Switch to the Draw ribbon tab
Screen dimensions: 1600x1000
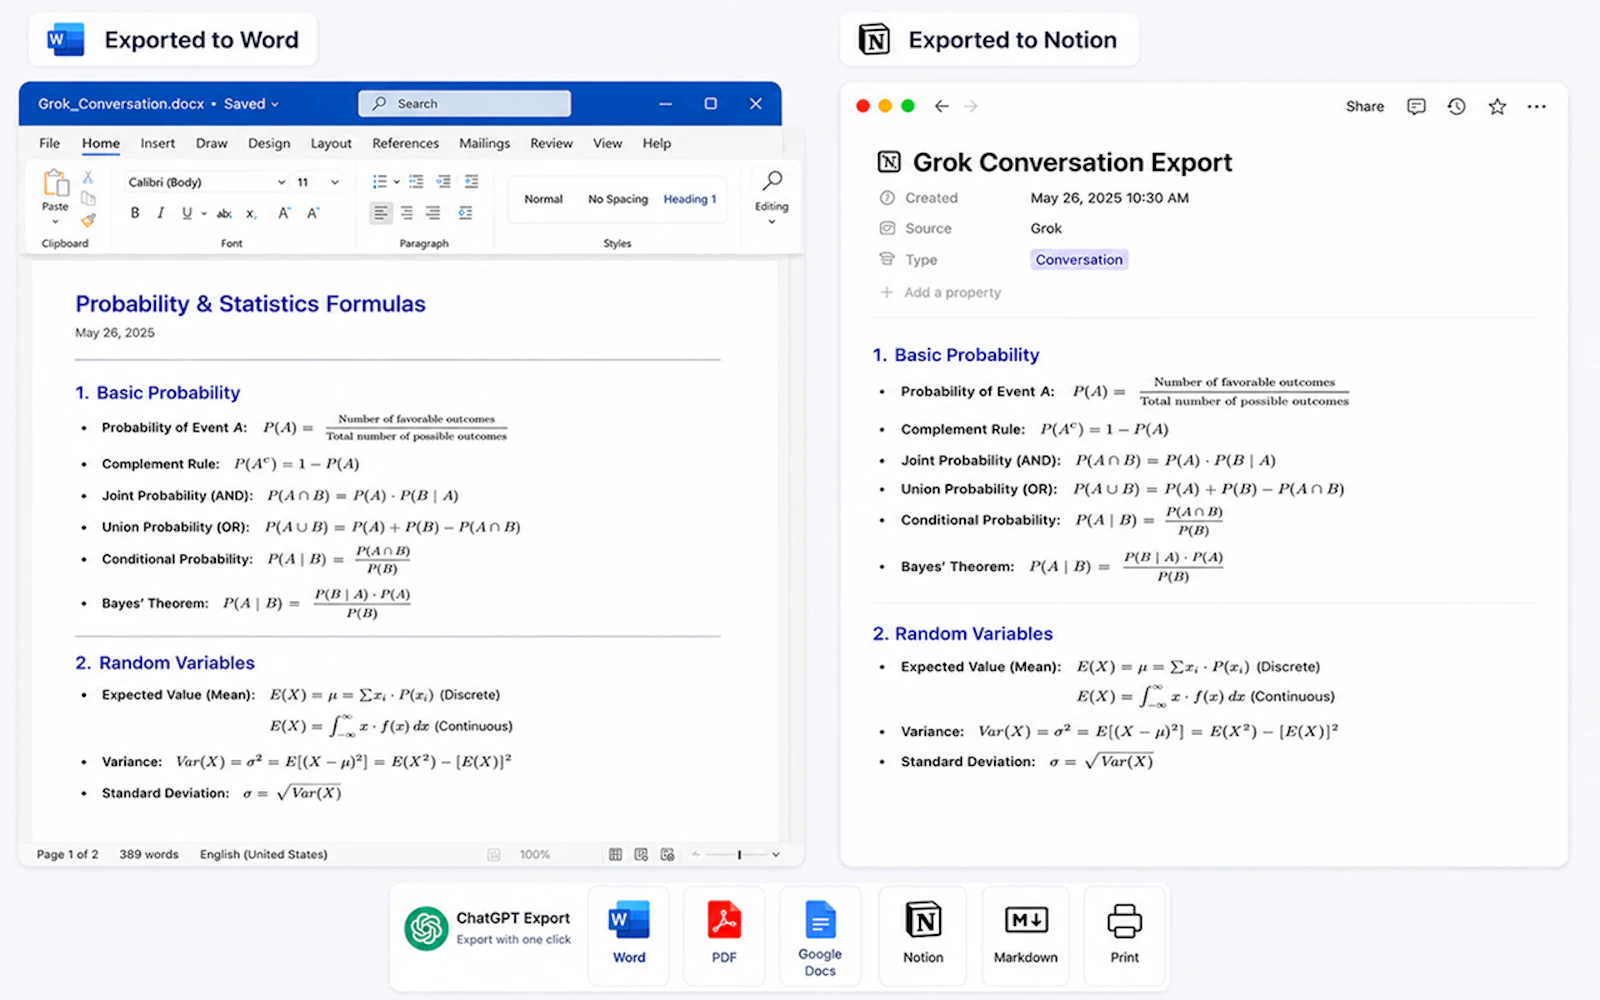211,143
